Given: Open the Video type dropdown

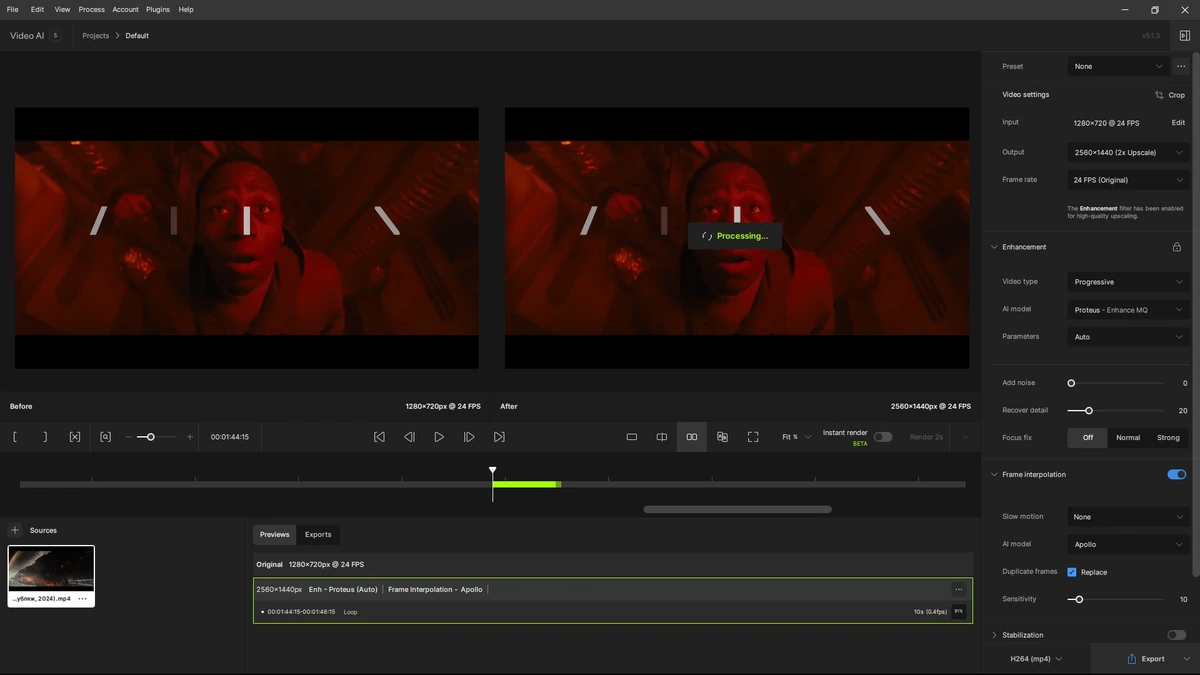Looking at the screenshot, I should 1128,282.
